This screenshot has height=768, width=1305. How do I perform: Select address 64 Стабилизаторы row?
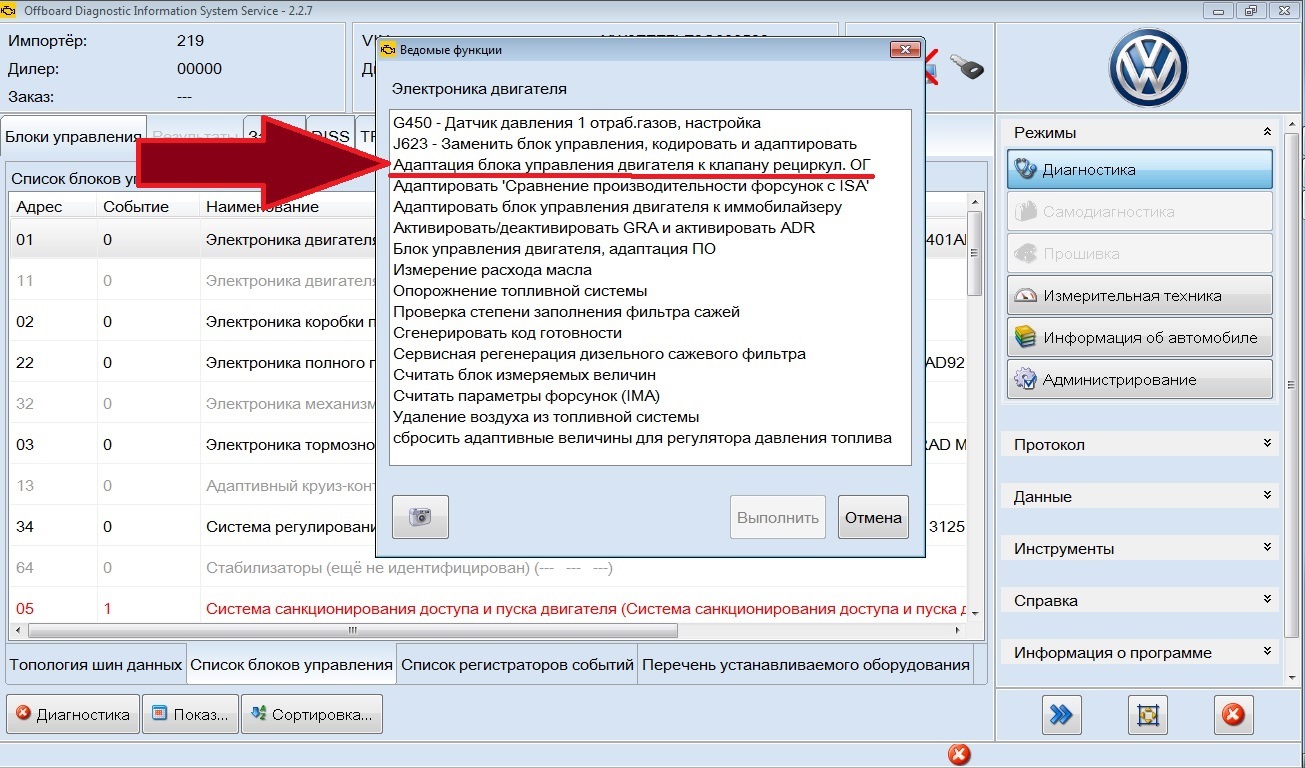tap(488, 568)
